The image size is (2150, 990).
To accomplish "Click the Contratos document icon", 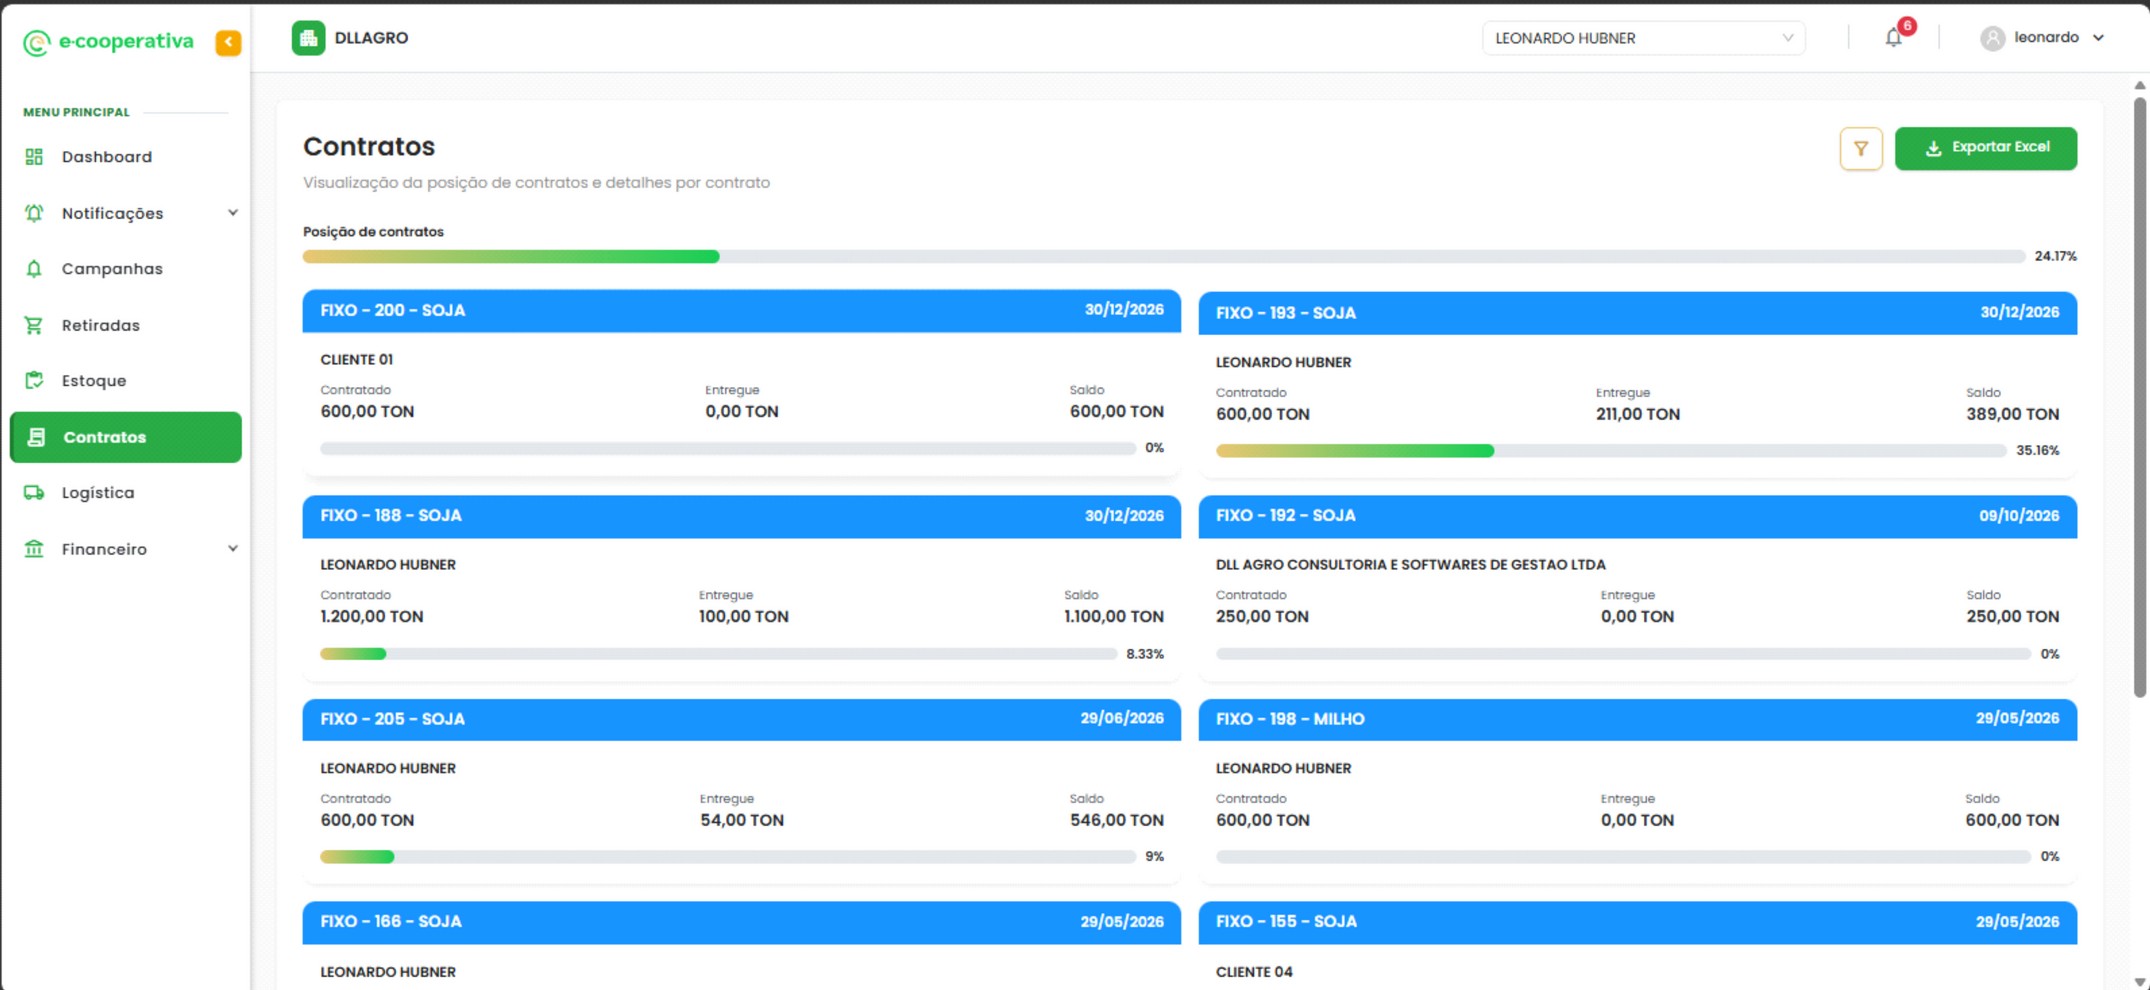I will [x=36, y=437].
